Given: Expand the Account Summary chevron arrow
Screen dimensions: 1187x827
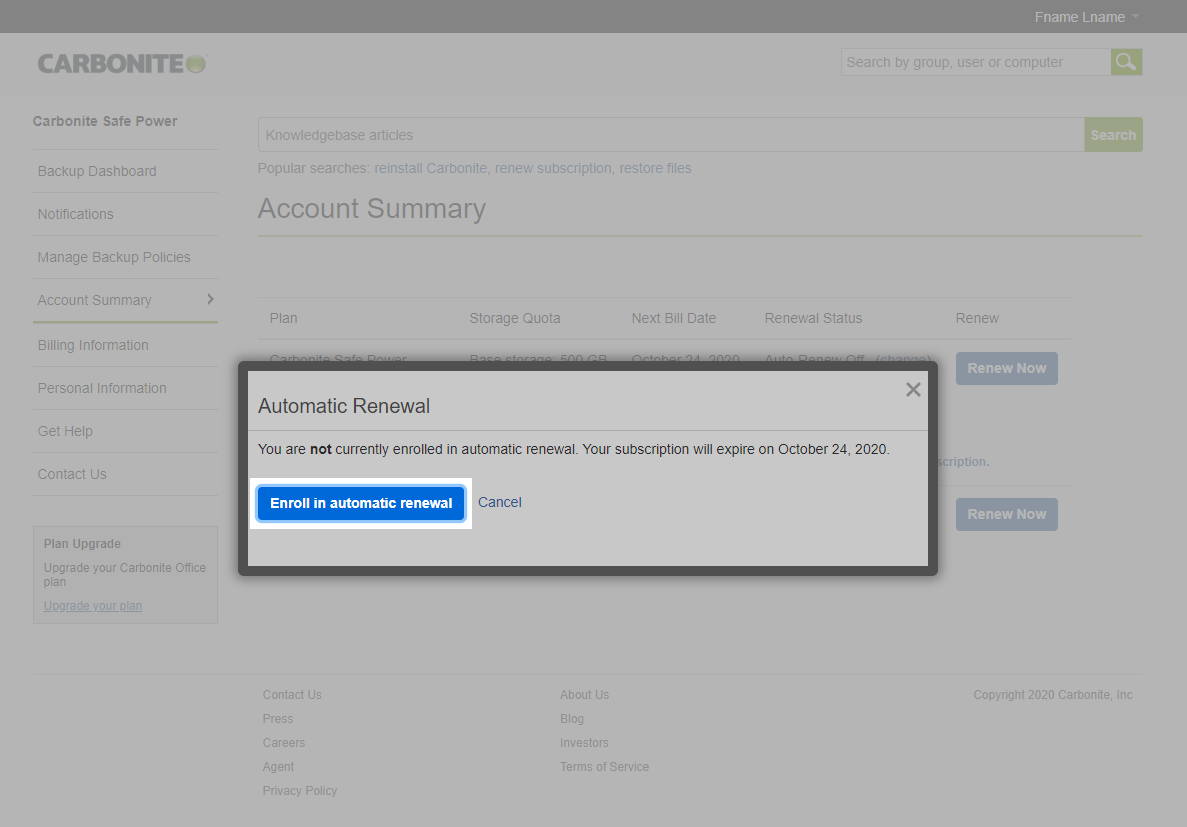Looking at the screenshot, I should point(210,299).
